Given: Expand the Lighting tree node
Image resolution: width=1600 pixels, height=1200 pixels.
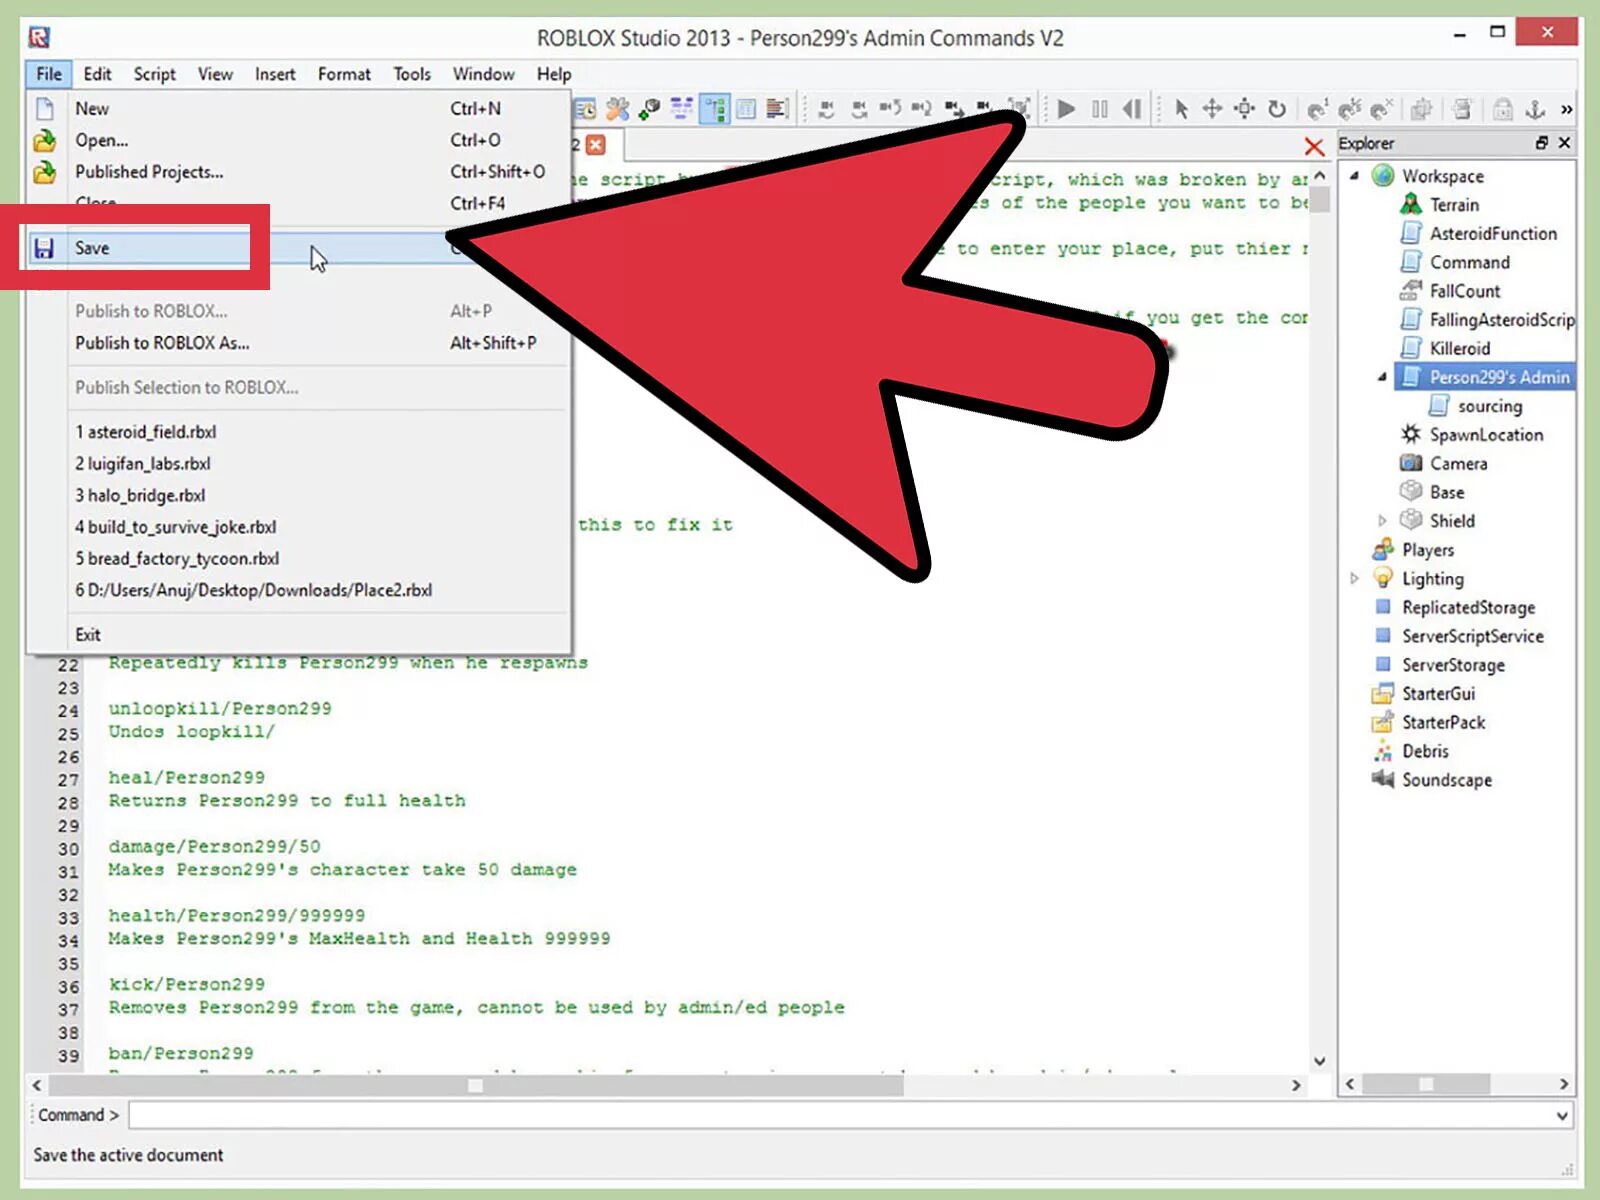Looking at the screenshot, I should [x=1355, y=578].
